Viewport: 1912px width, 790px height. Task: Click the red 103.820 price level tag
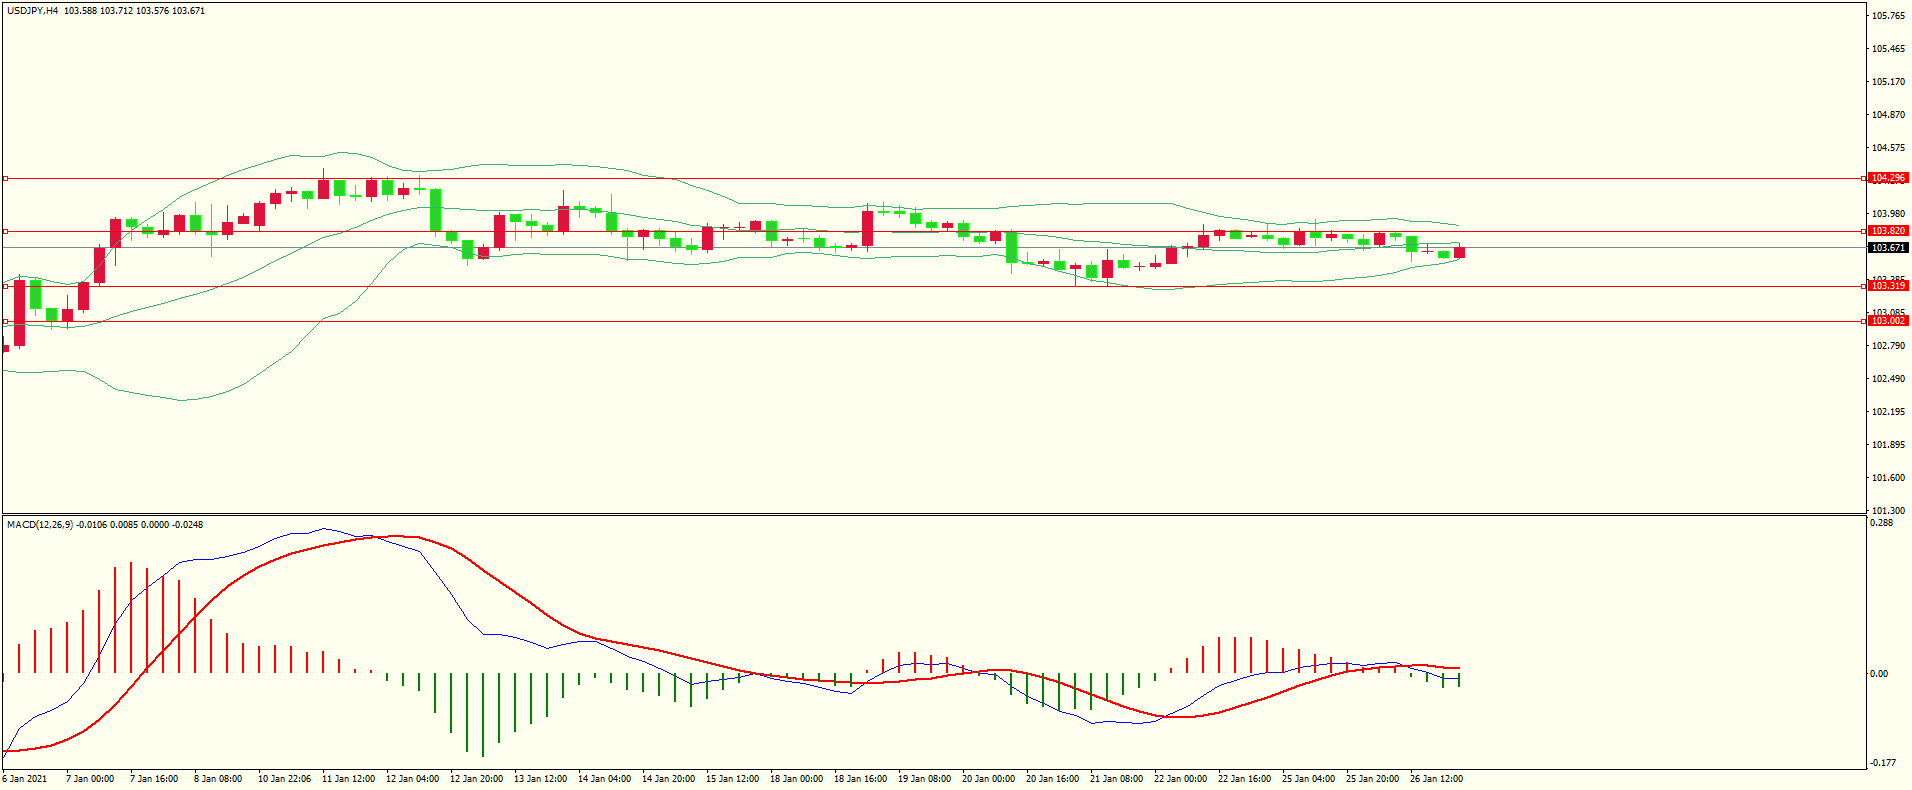(1888, 231)
